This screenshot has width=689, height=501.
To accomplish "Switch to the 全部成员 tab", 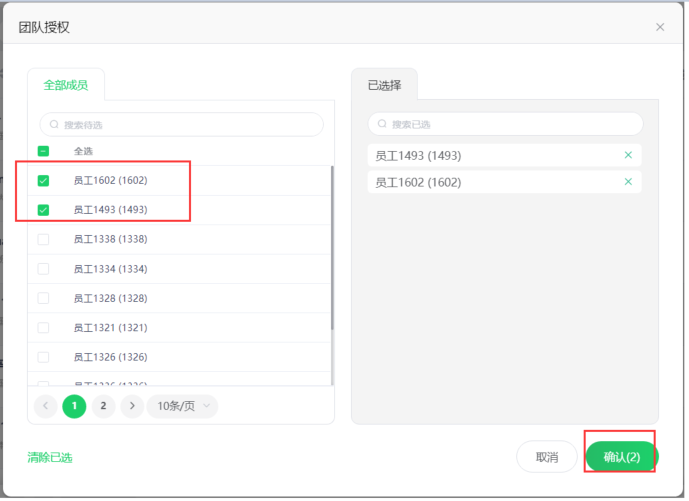I will coord(66,85).
